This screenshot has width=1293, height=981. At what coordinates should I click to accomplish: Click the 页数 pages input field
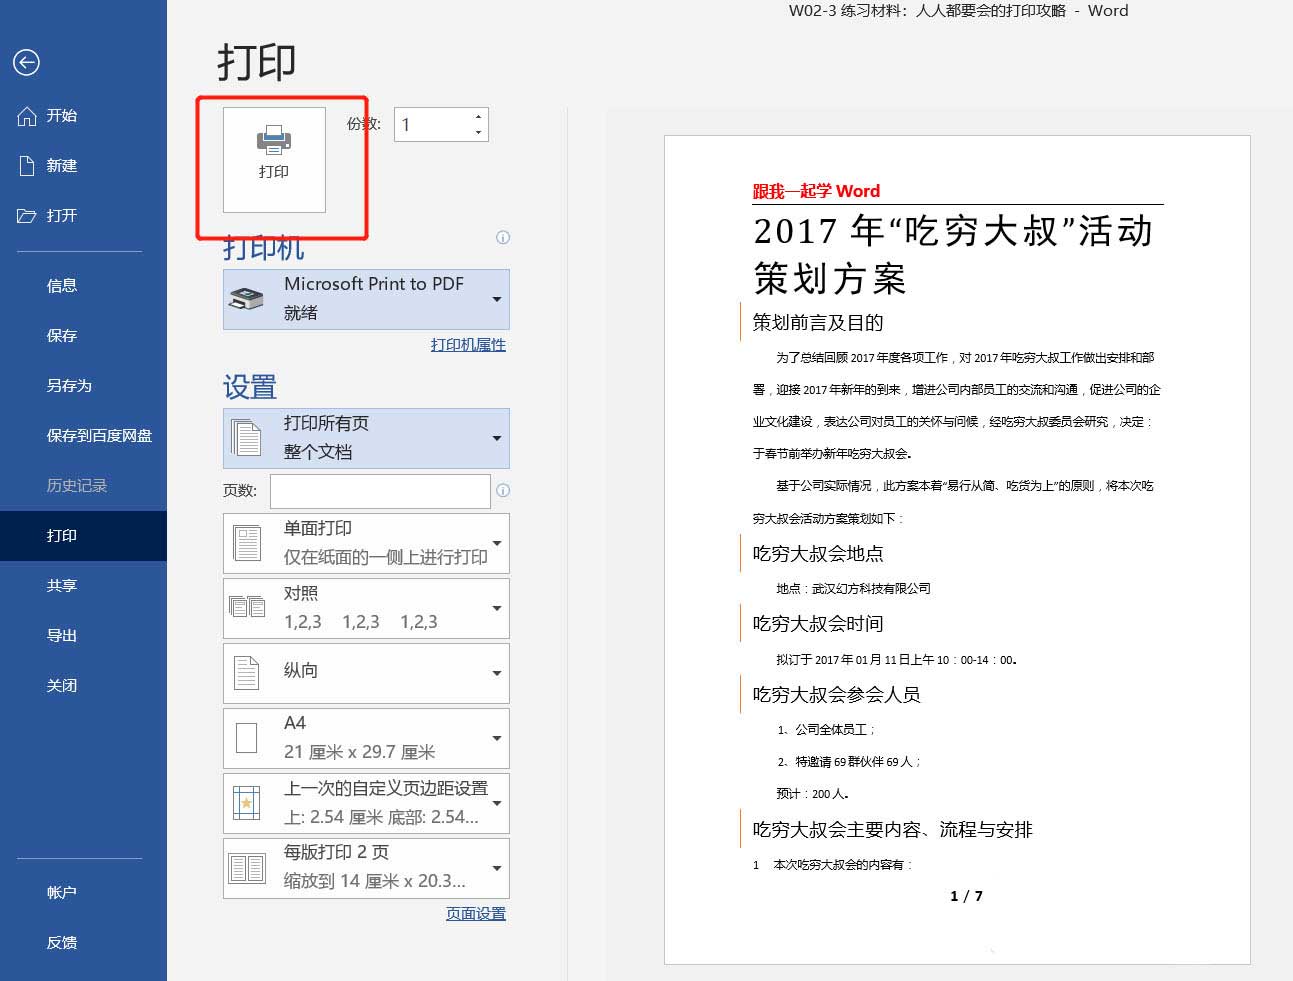[x=380, y=491]
